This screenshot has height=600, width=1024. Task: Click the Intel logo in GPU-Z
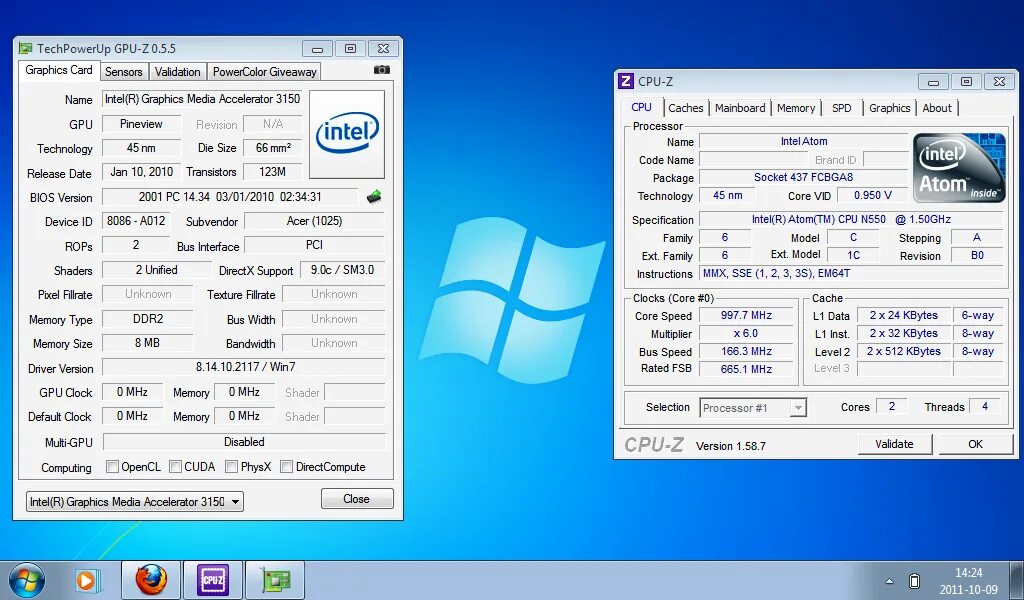tap(347, 134)
